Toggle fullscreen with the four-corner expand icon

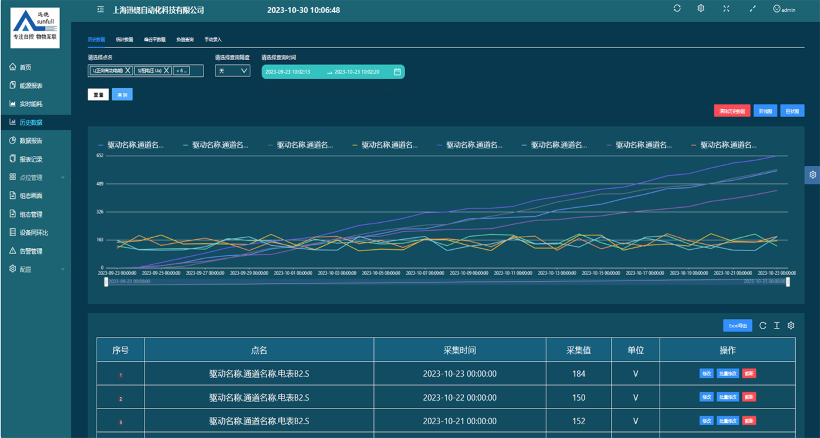[x=726, y=8]
